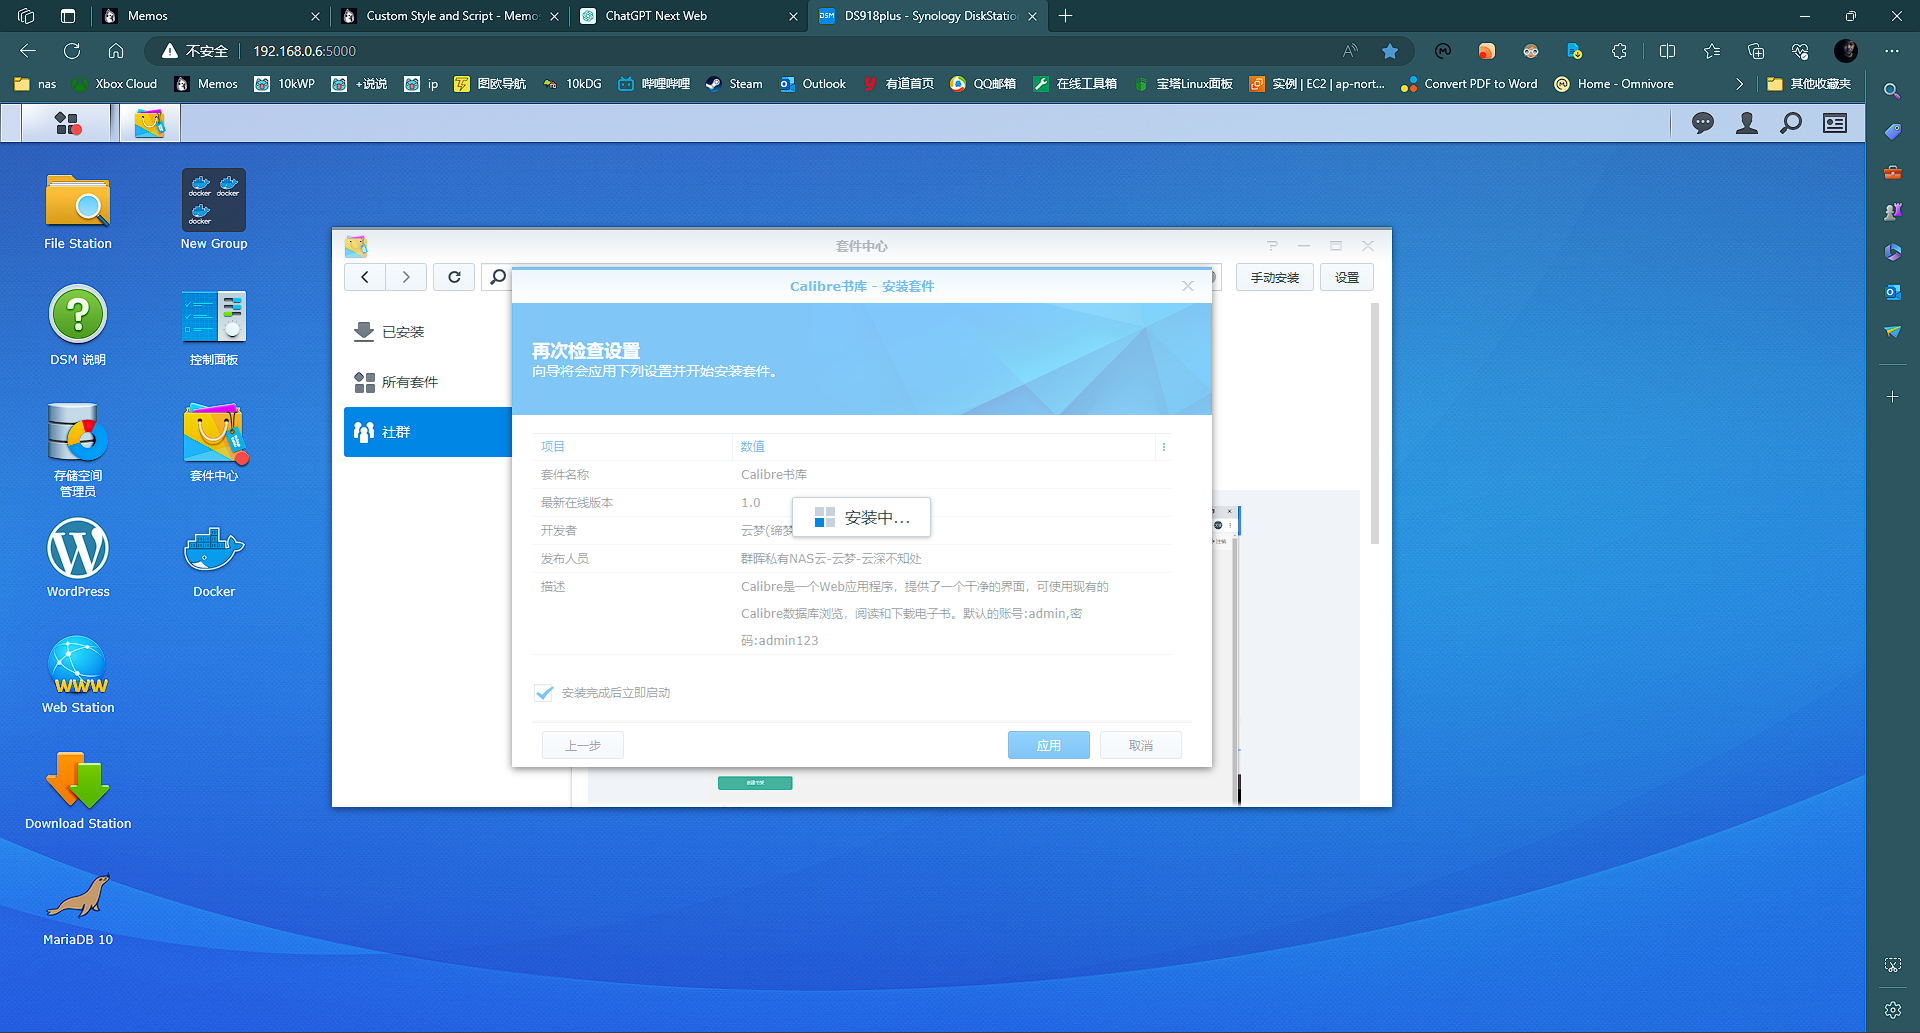Switch to ChatGPT Next Web tab
This screenshot has width=1920, height=1033.
tap(690, 16)
